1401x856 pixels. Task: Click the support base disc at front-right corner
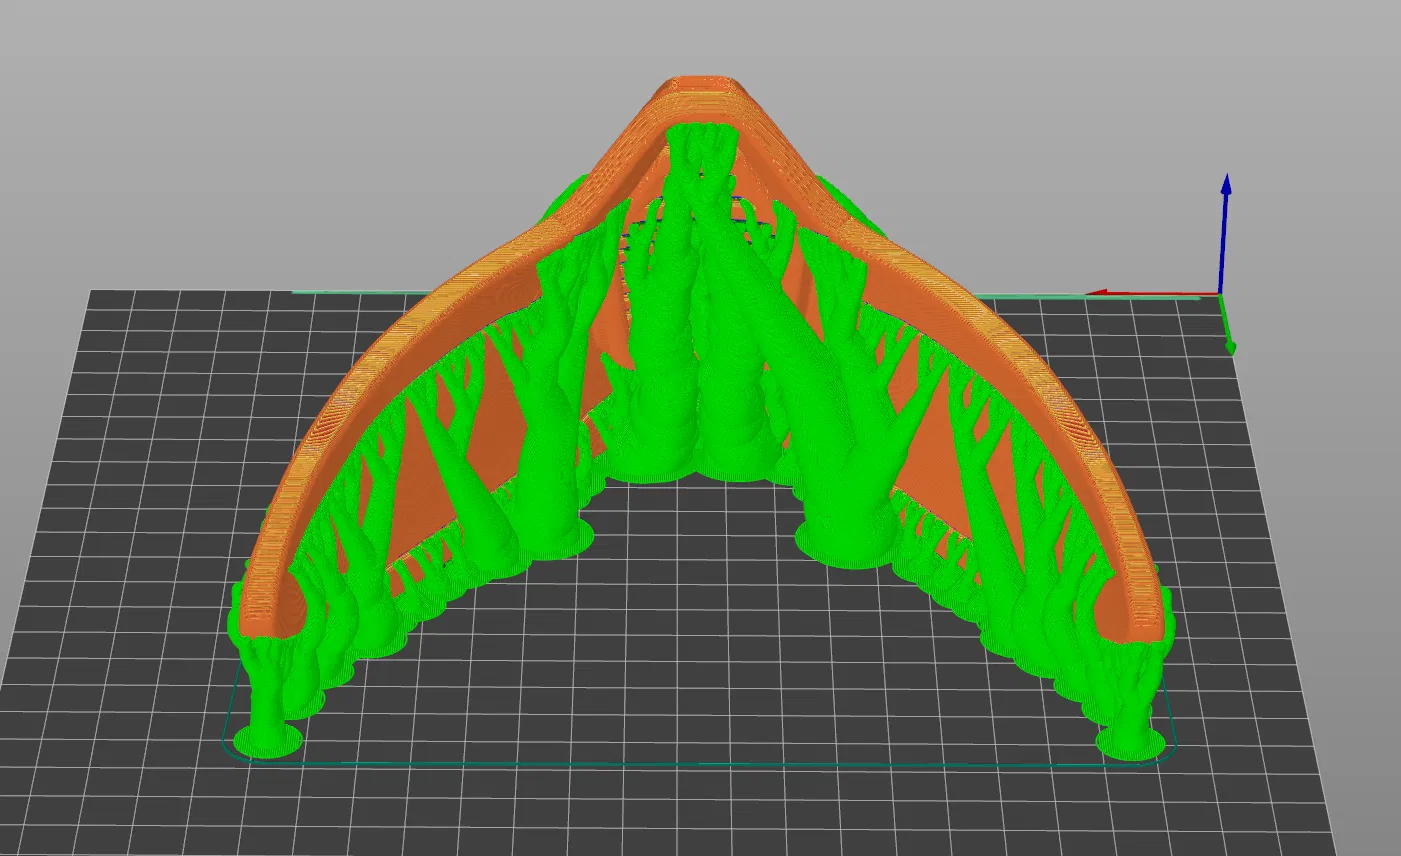click(x=1131, y=743)
